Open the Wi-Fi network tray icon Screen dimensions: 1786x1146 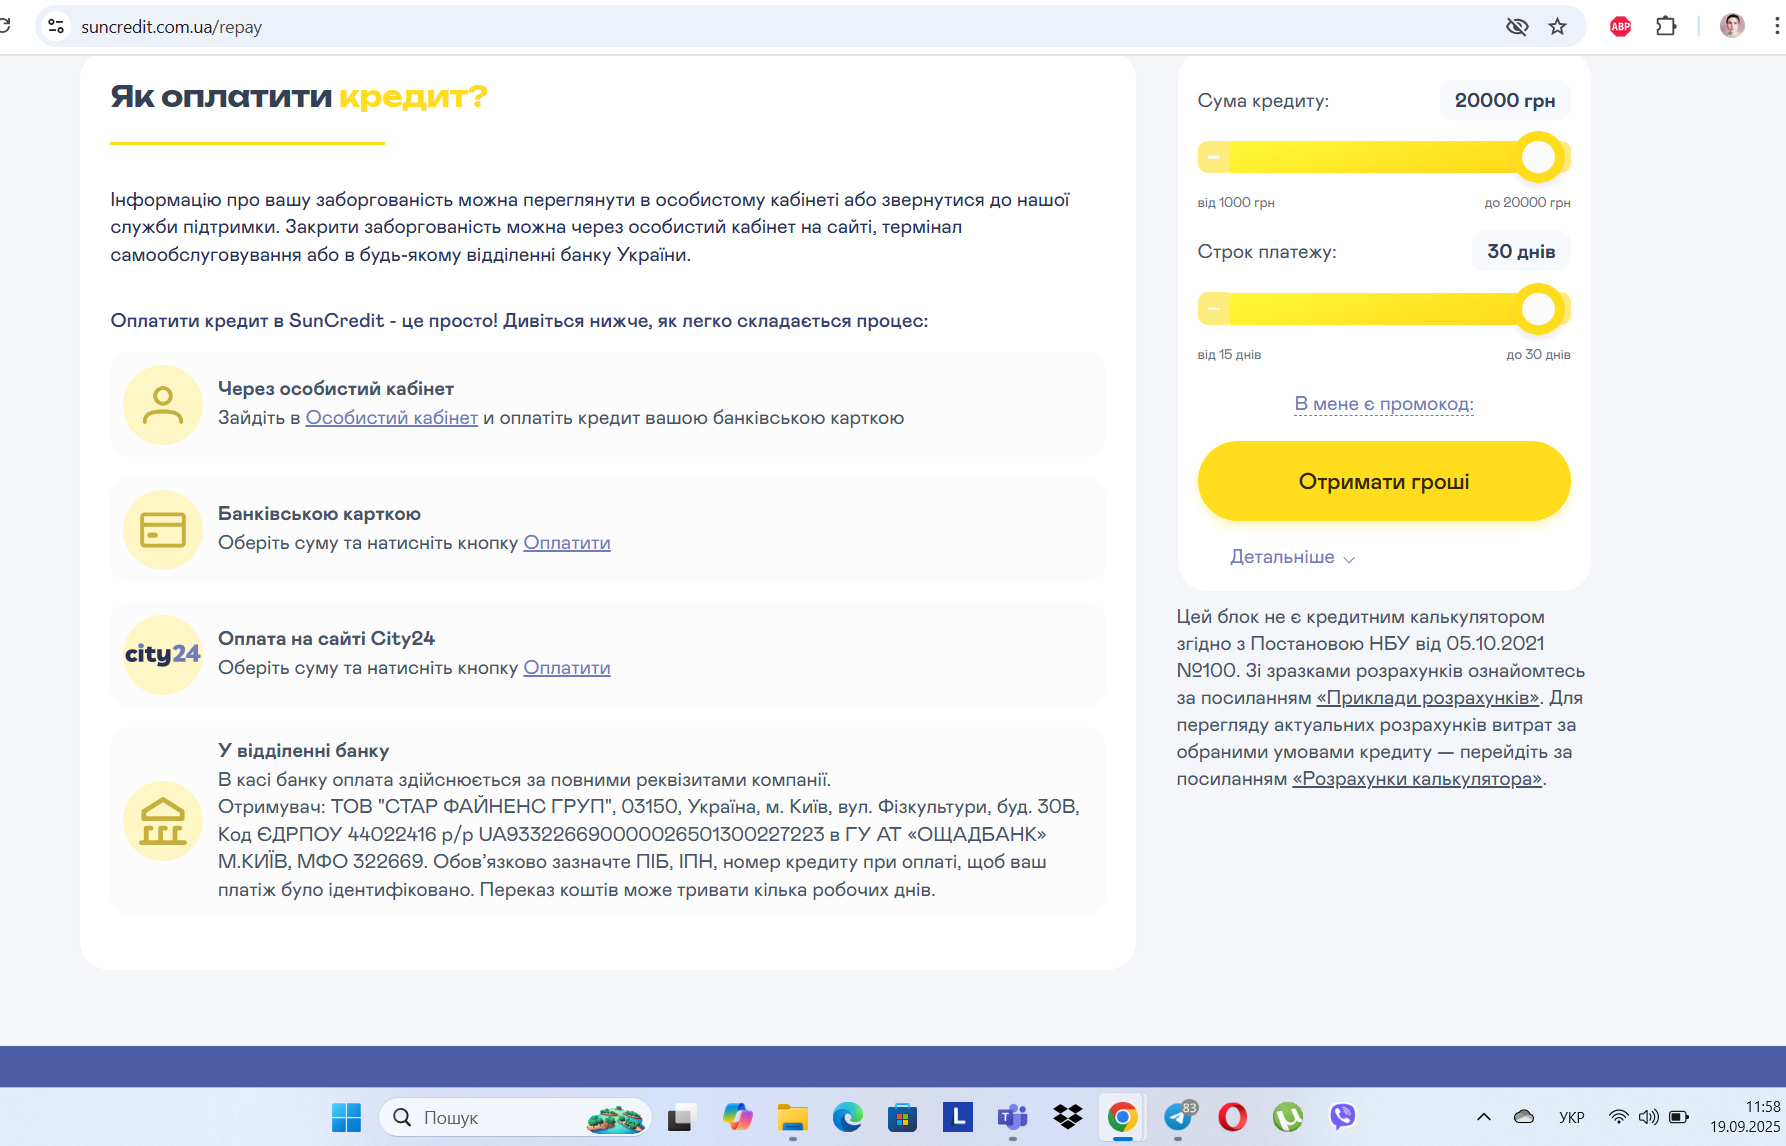tap(1618, 1117)
